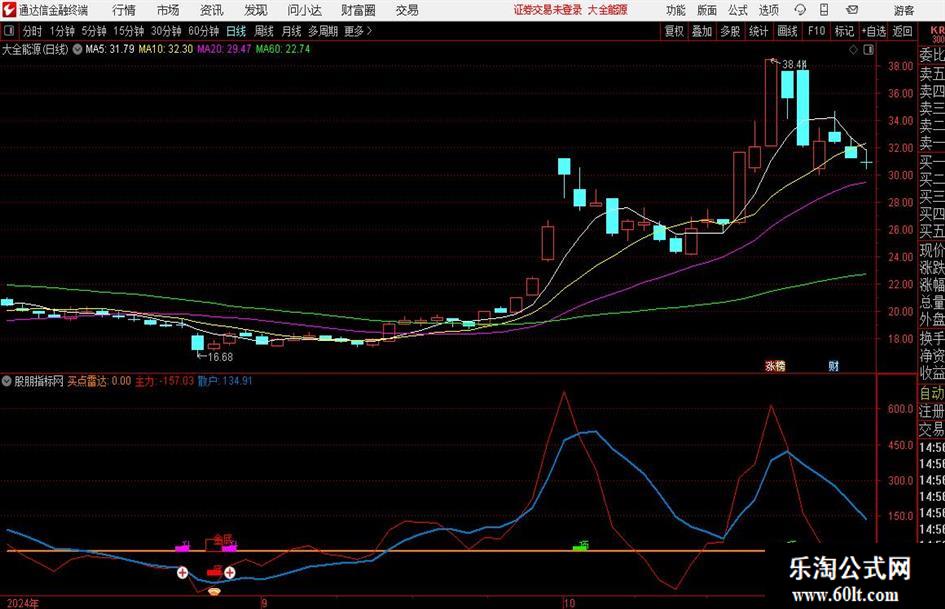Click the 返回 back button
945x609 pixels.
[902, 31]
